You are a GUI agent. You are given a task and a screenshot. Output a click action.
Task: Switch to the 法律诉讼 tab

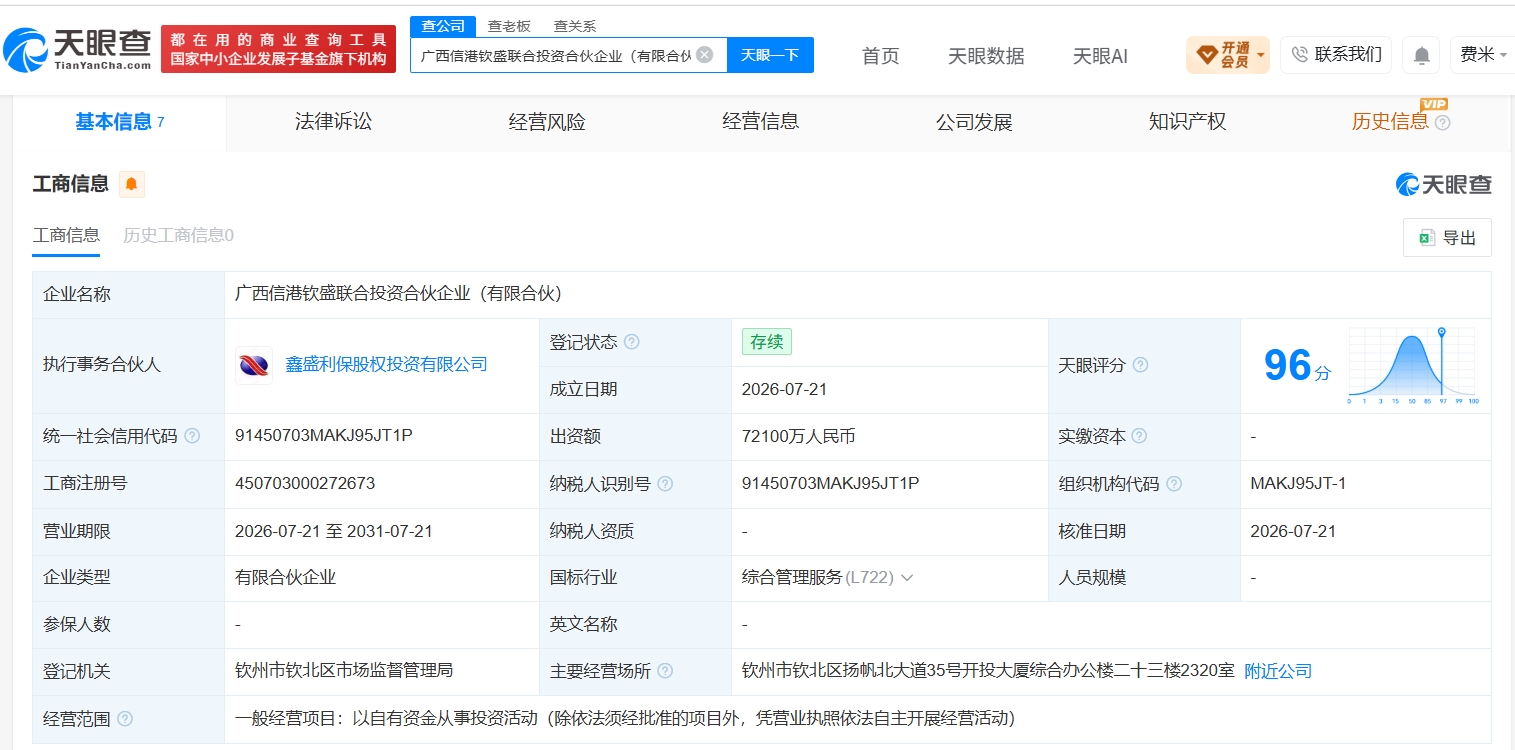[333, 122]
